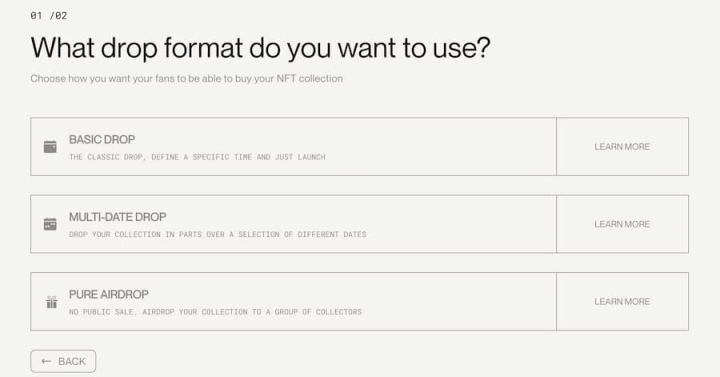This screenshot has height=377, width=720.
Task: Click 'Drop your collection in parts' description
Action: point(218,235)
